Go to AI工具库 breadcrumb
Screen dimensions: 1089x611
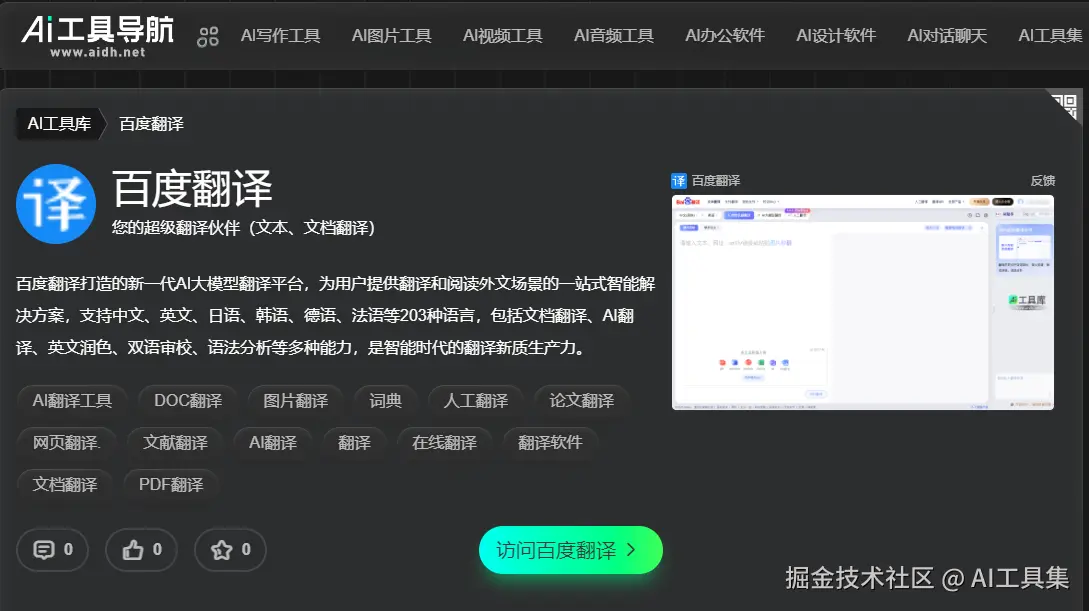click(60, 124)
